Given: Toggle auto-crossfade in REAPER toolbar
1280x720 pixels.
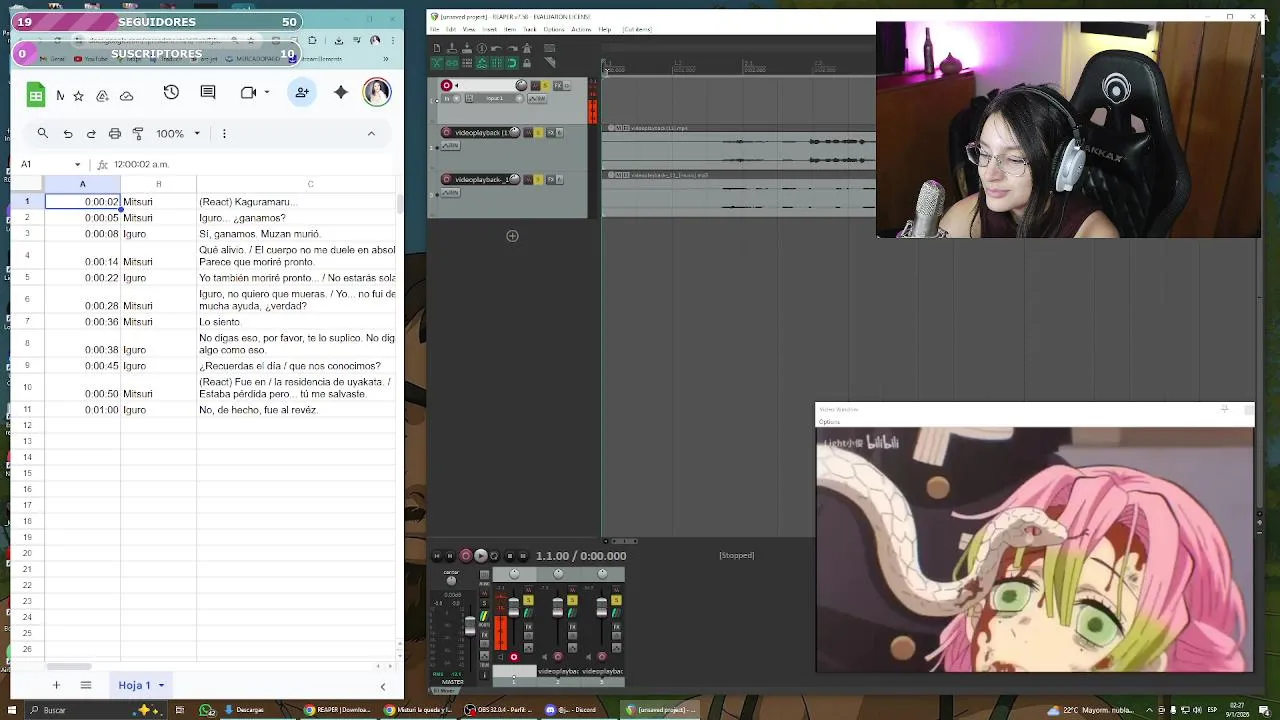Looking at the screenshot, I should point(437,63).
